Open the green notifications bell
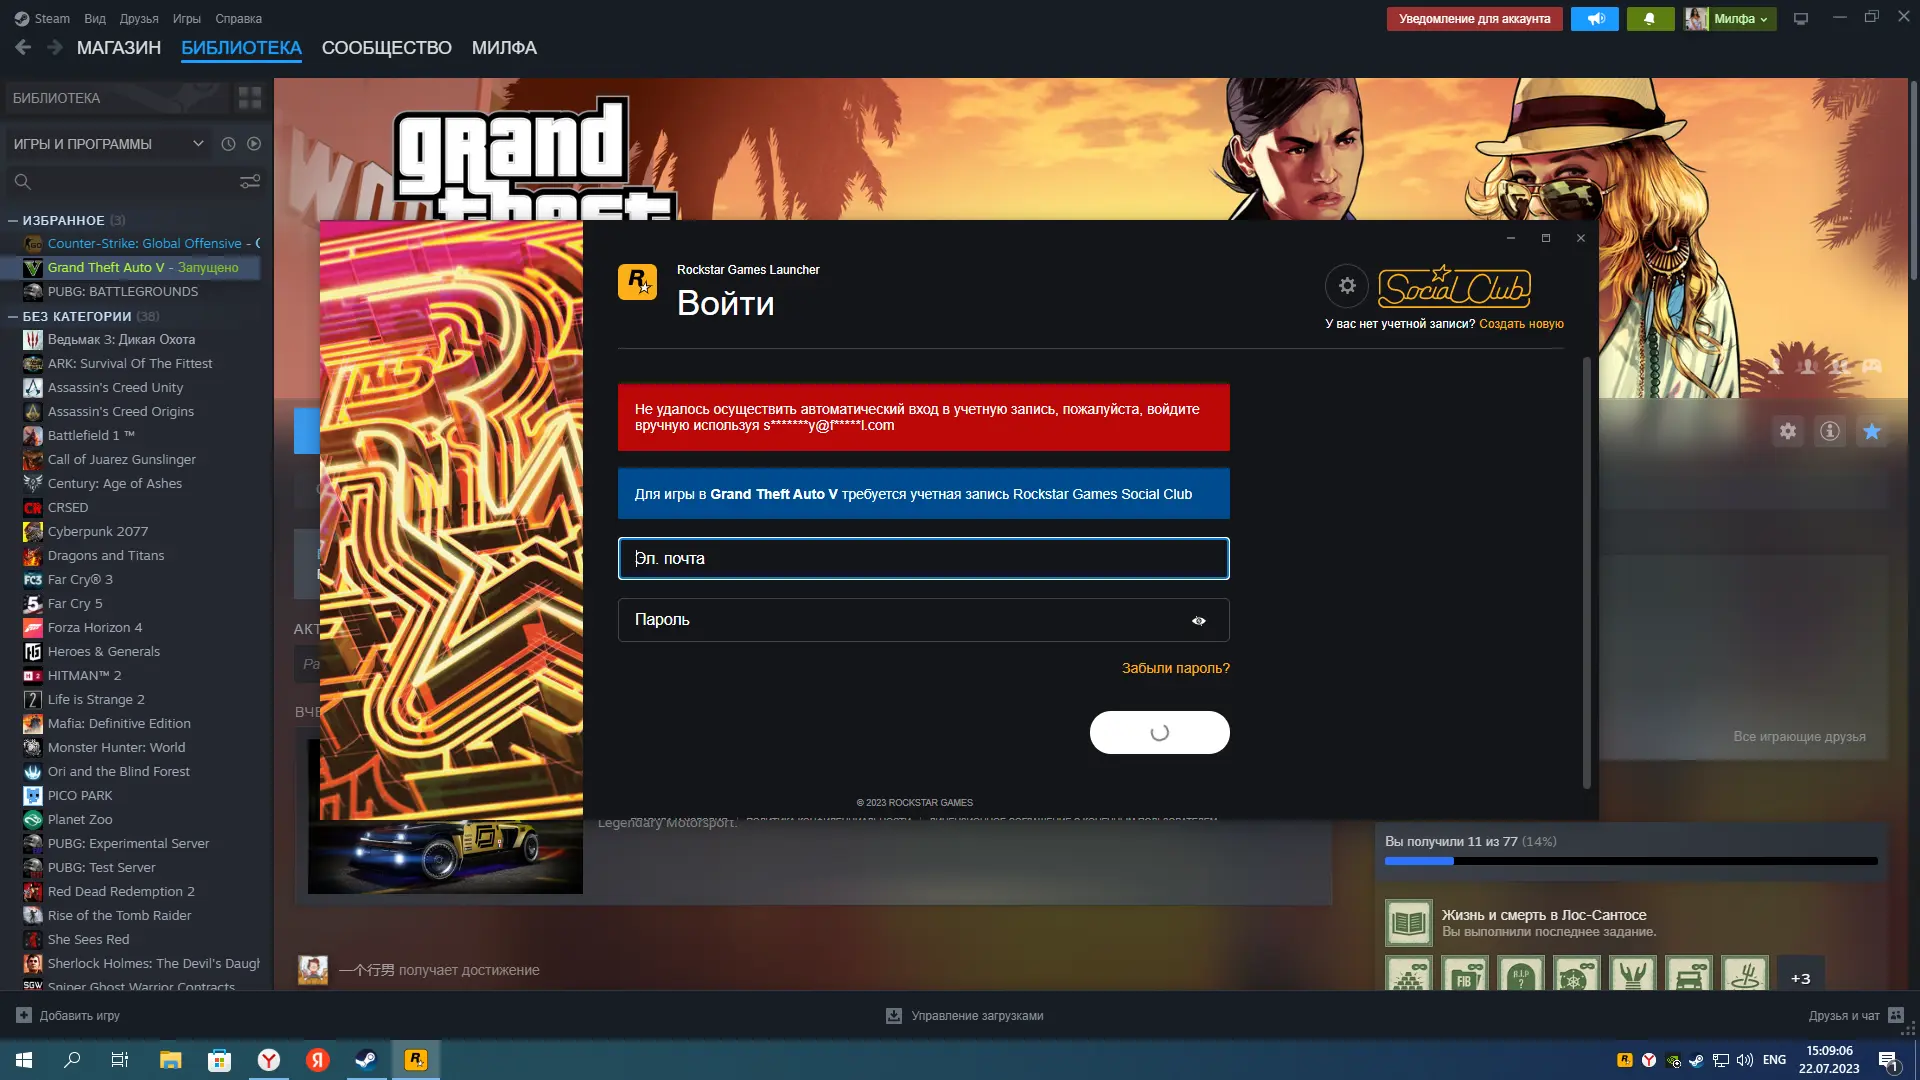This screenshot has width=1920, height=1080. click(1650, 19)
